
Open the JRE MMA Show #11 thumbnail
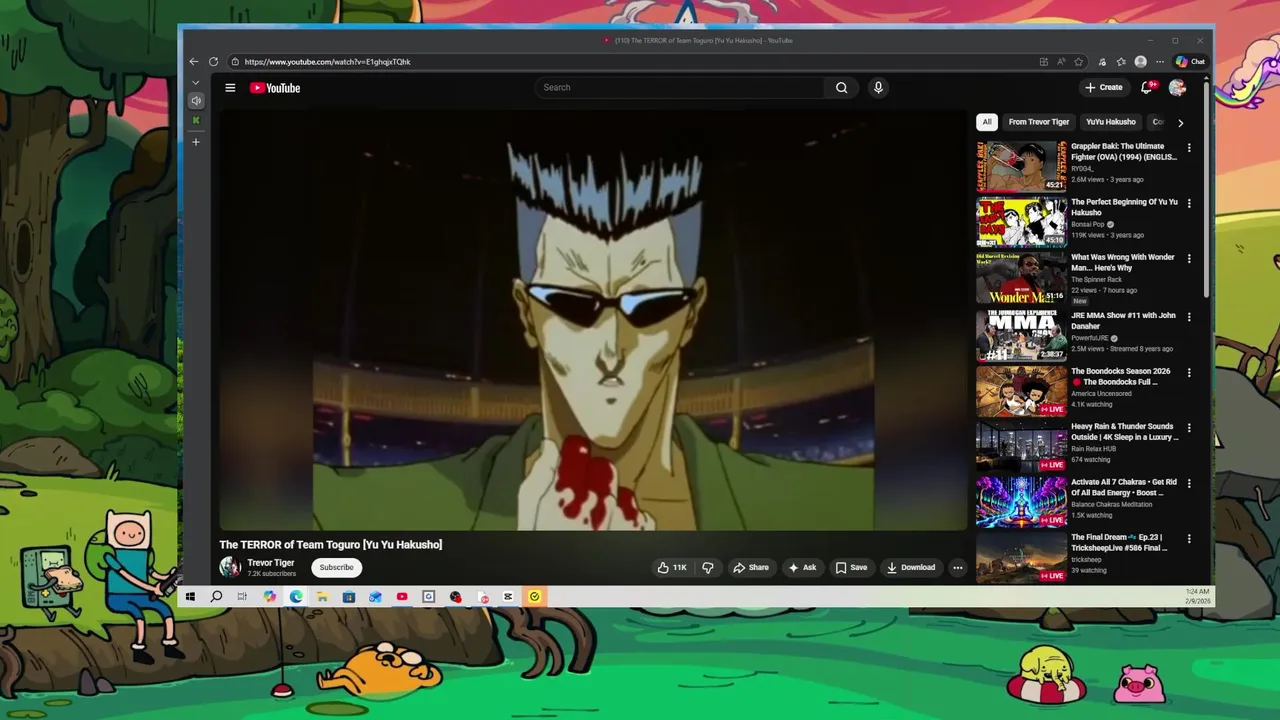1021,334
